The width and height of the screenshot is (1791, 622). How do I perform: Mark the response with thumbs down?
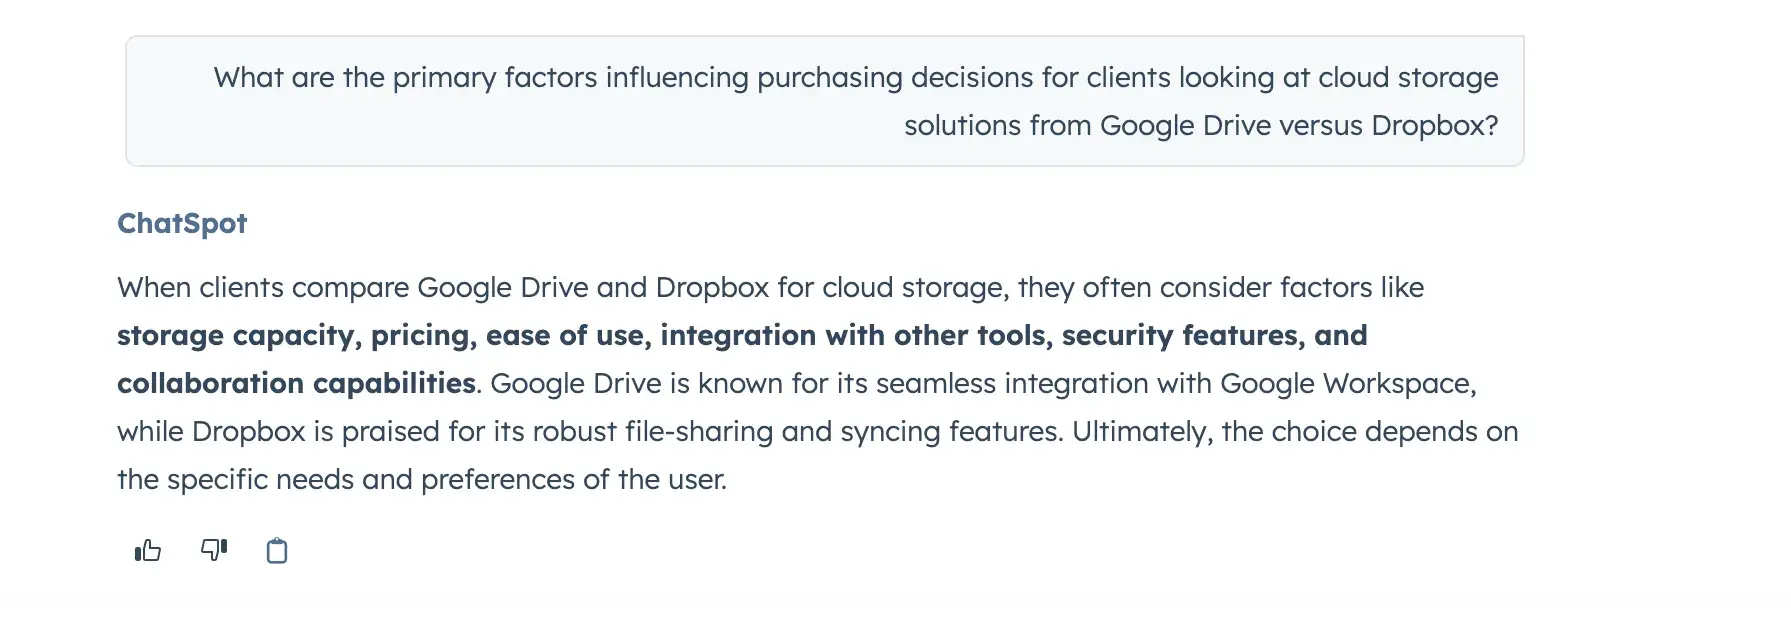214,550
